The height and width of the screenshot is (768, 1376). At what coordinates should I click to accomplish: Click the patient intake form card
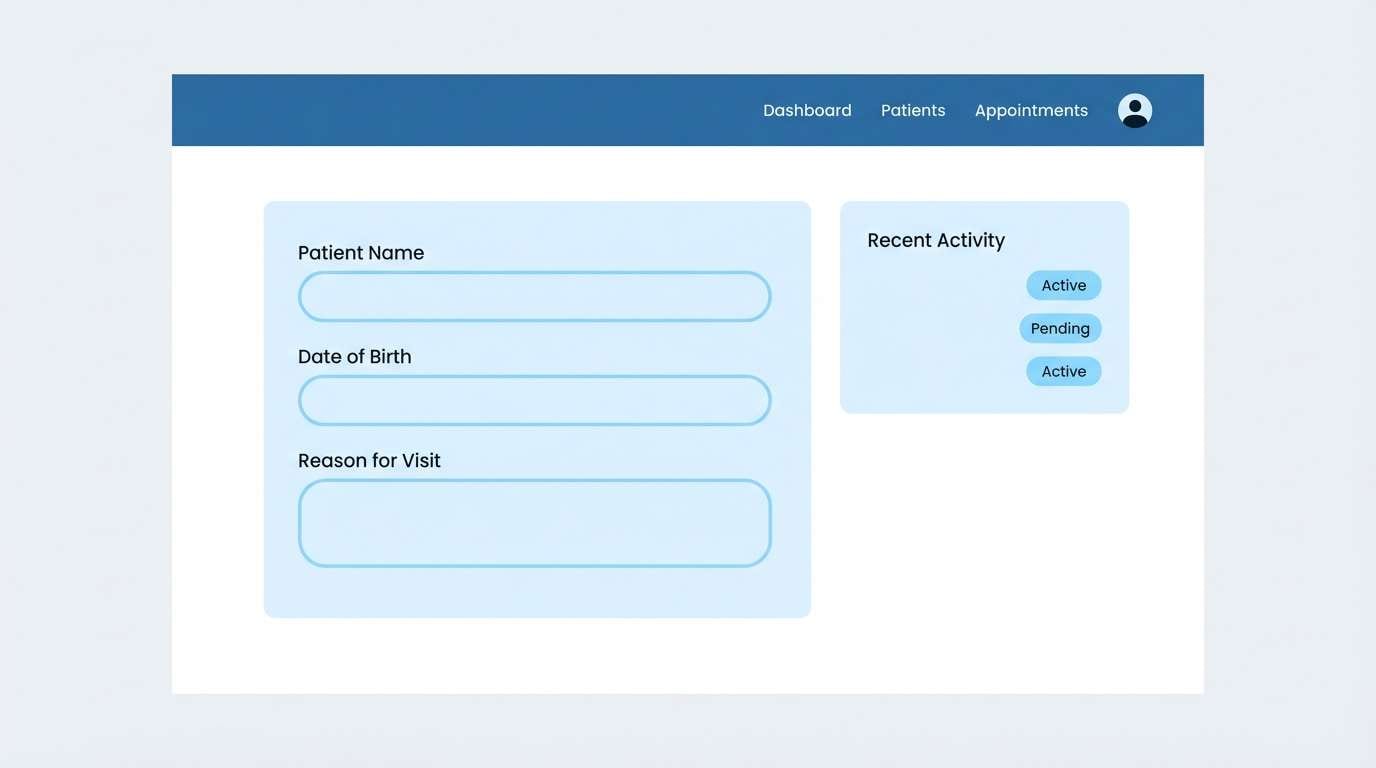click(537, 590)
